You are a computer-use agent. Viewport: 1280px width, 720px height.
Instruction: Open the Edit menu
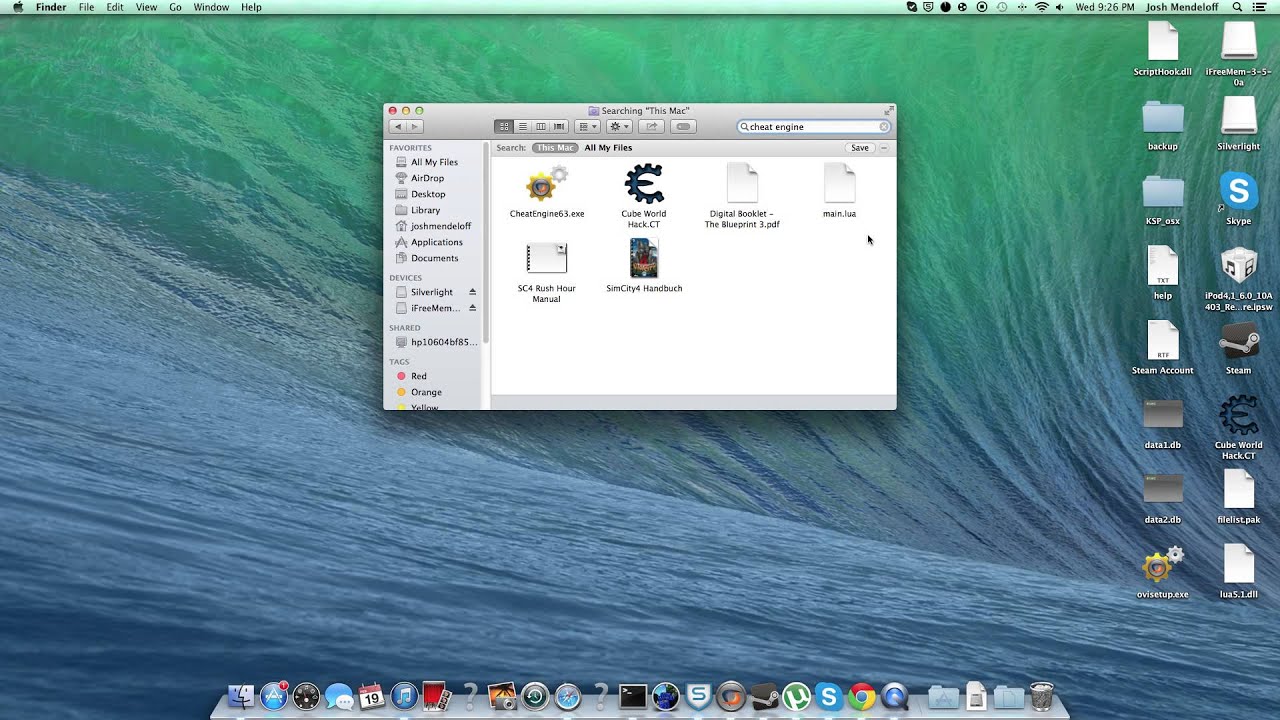(115, 7)
